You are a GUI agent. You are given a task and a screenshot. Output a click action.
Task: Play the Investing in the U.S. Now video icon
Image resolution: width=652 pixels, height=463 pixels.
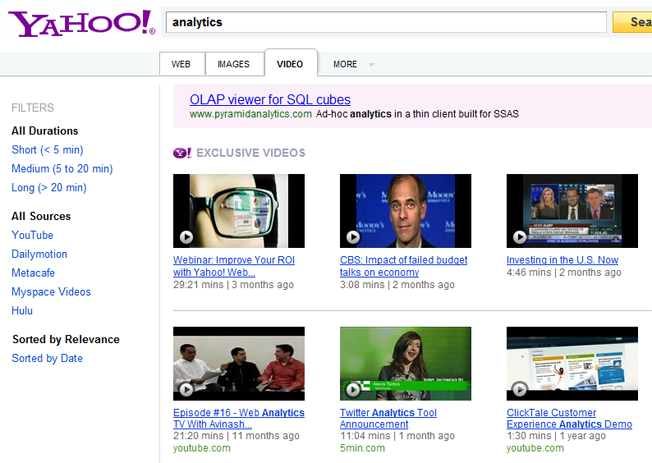click(519, 237)
